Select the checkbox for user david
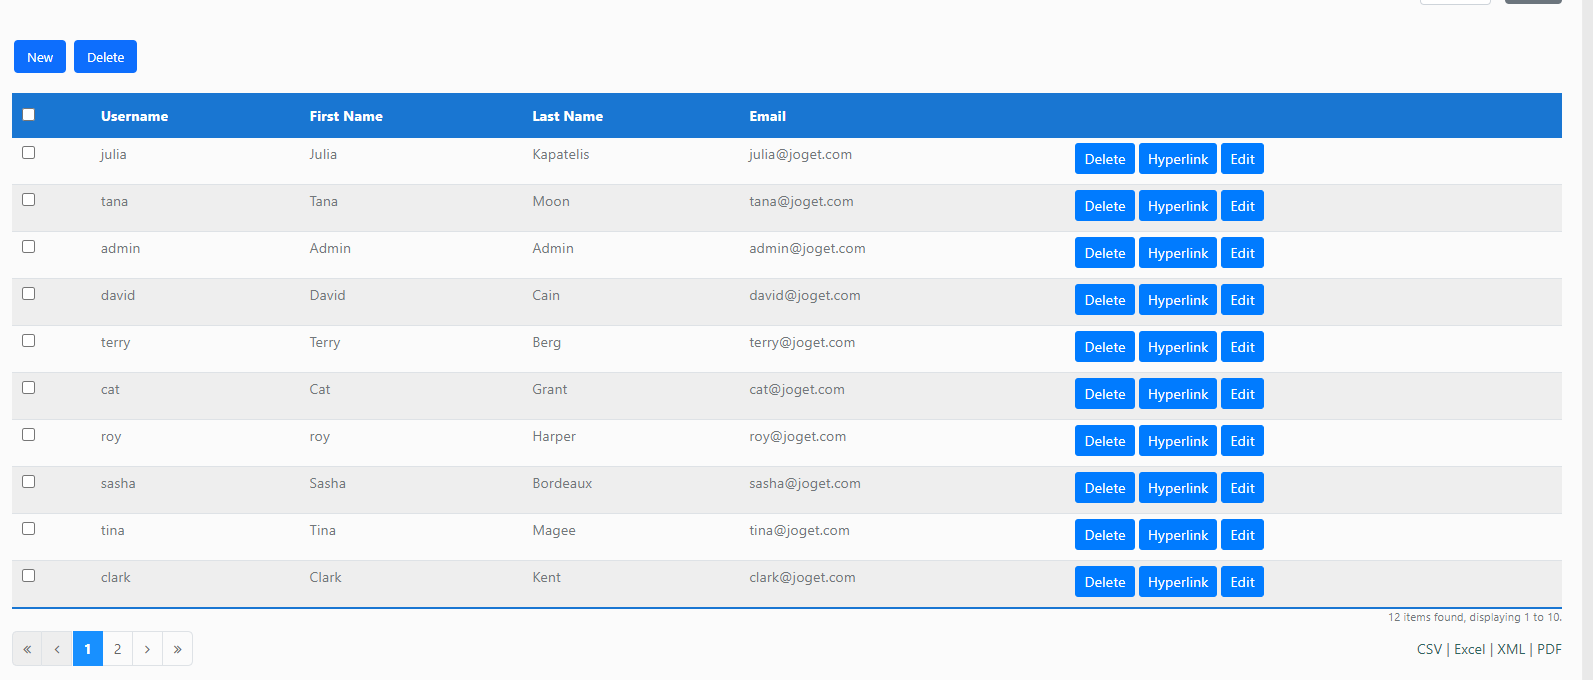 [29, 294]
